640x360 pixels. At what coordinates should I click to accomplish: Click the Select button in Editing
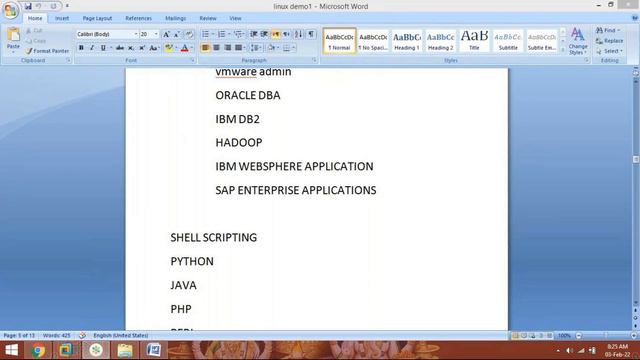click(x=609, y=51)
